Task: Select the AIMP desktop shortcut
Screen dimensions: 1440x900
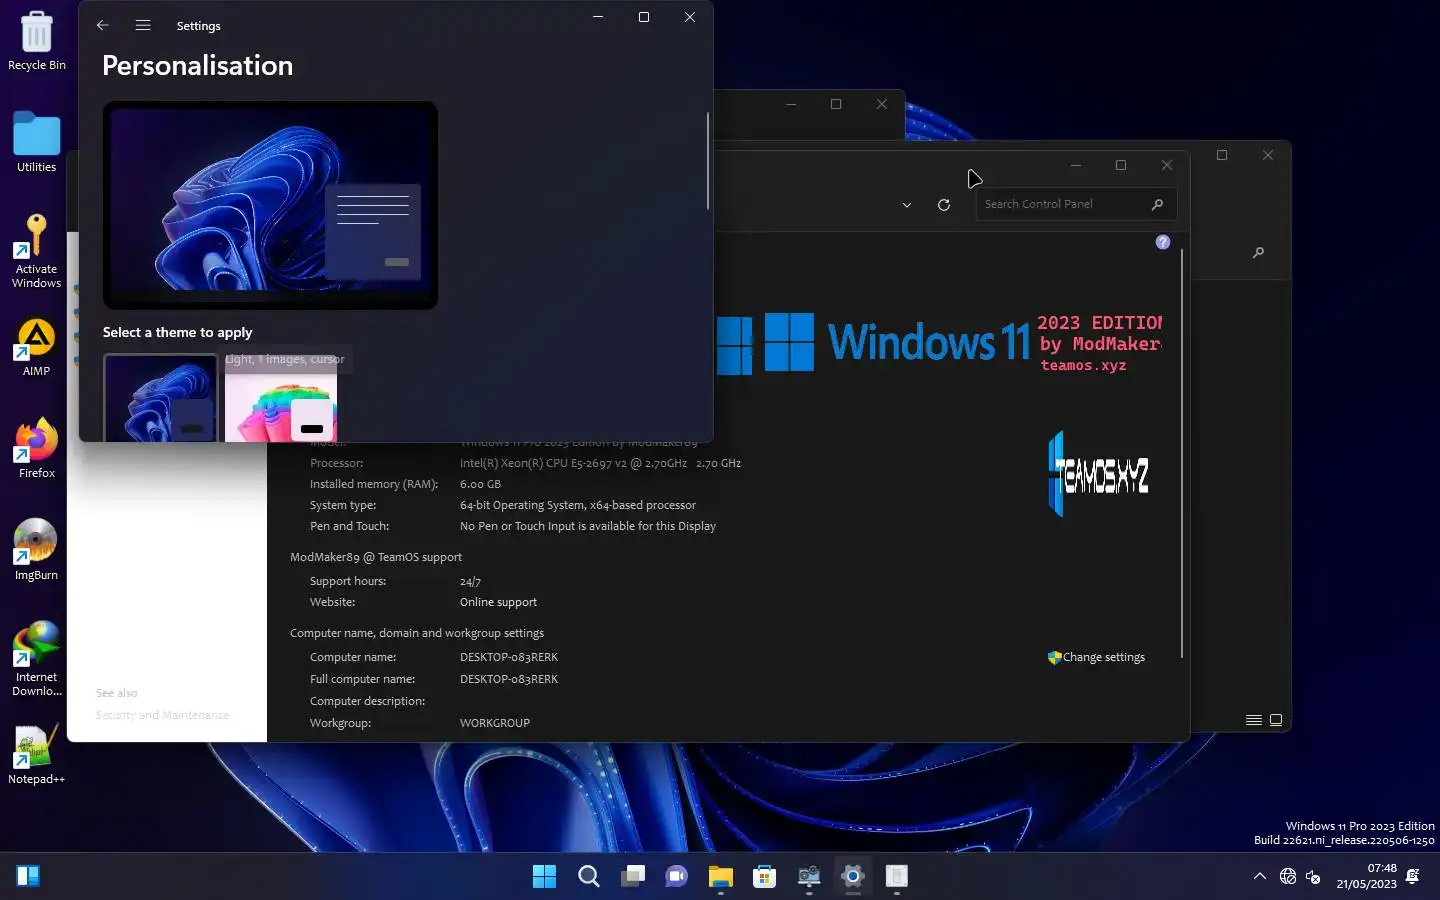Action: pos(37,347)
